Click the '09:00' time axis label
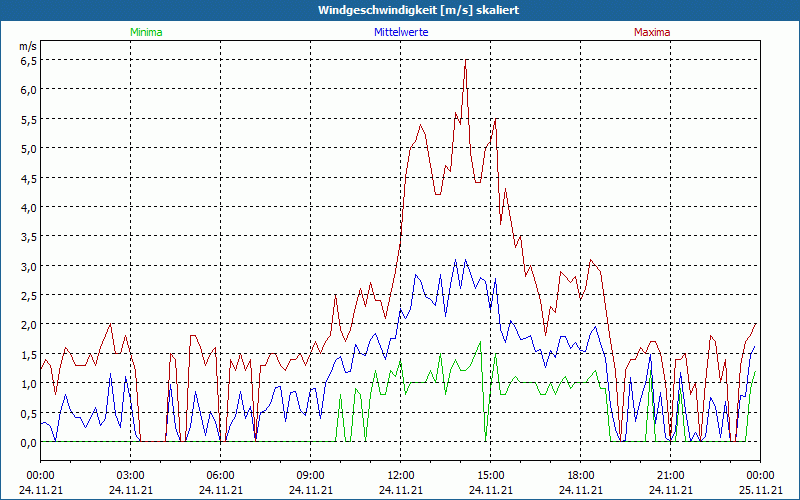 [x=310, y=476]
